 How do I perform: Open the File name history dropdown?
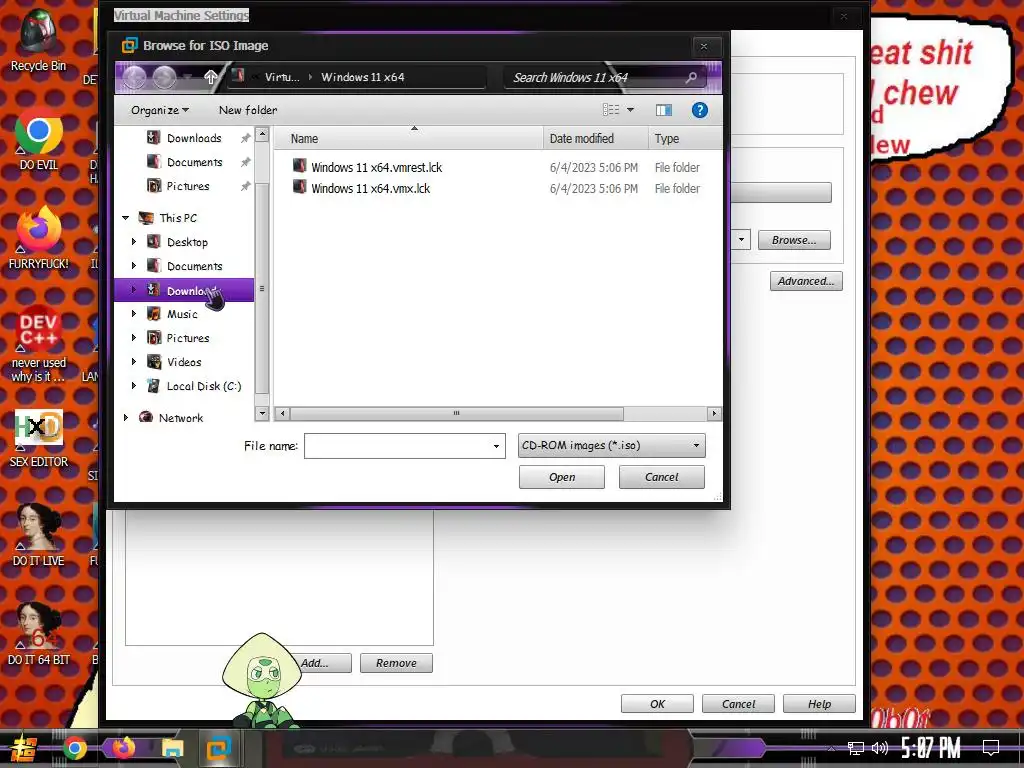tap(496, 446)
